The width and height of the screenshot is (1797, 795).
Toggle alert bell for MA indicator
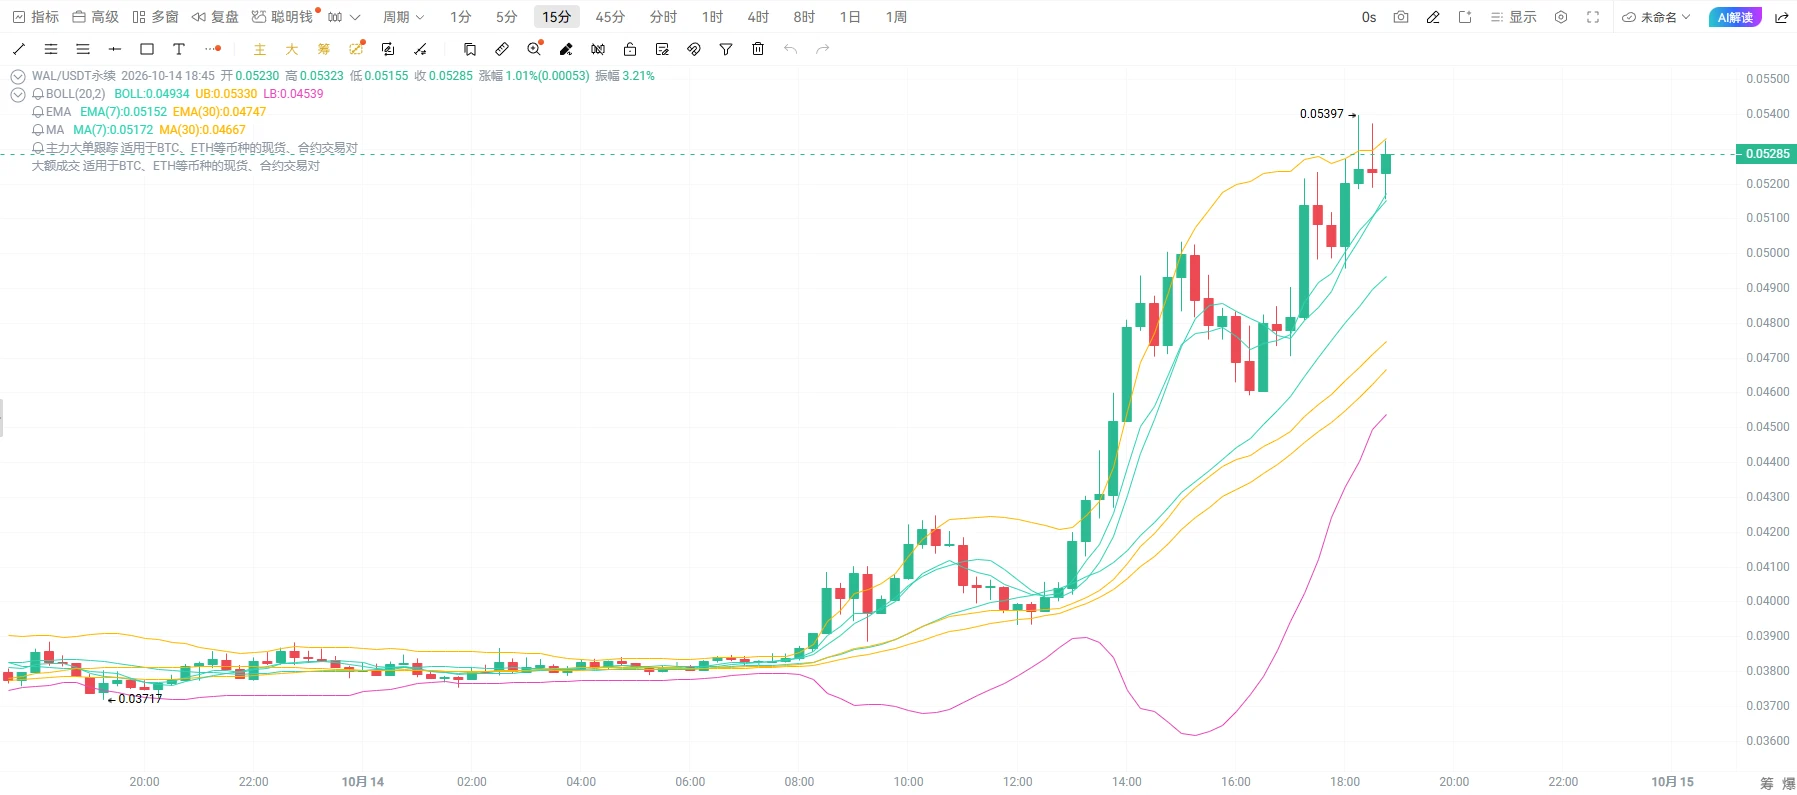(38, 130)
